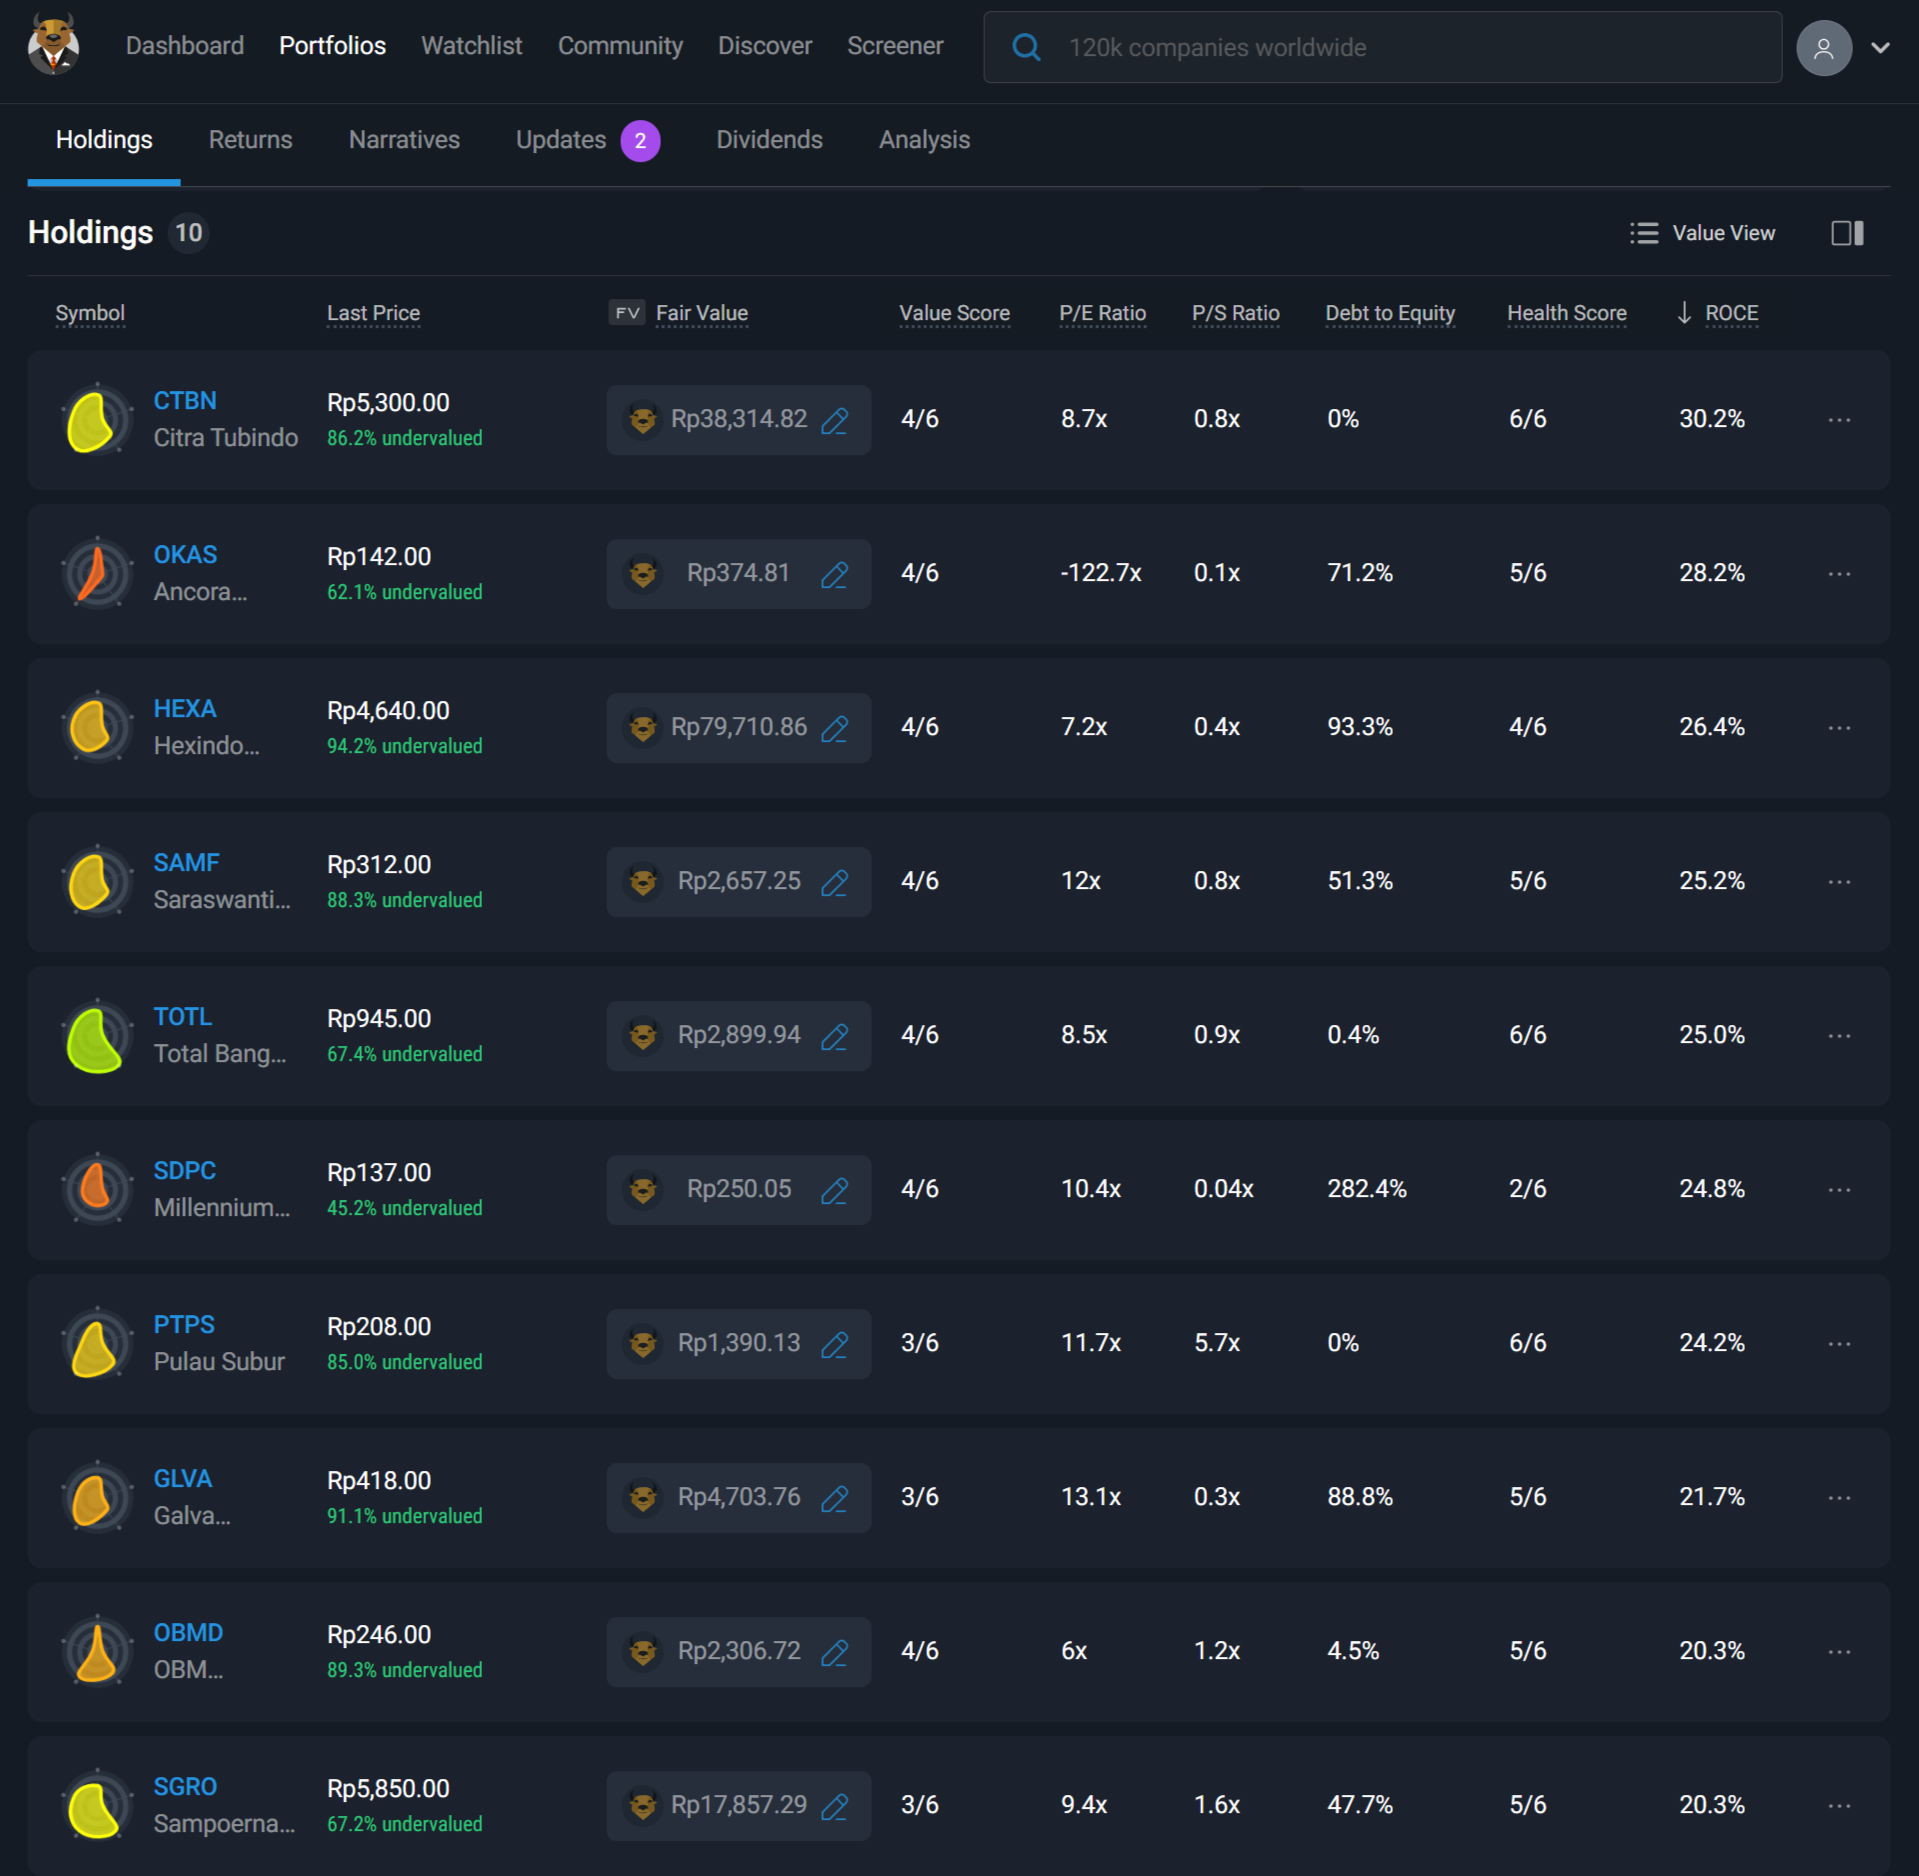Open the SGRO ticker link
This screenshot has height=1876, width=1919.
coord(185,1787)
